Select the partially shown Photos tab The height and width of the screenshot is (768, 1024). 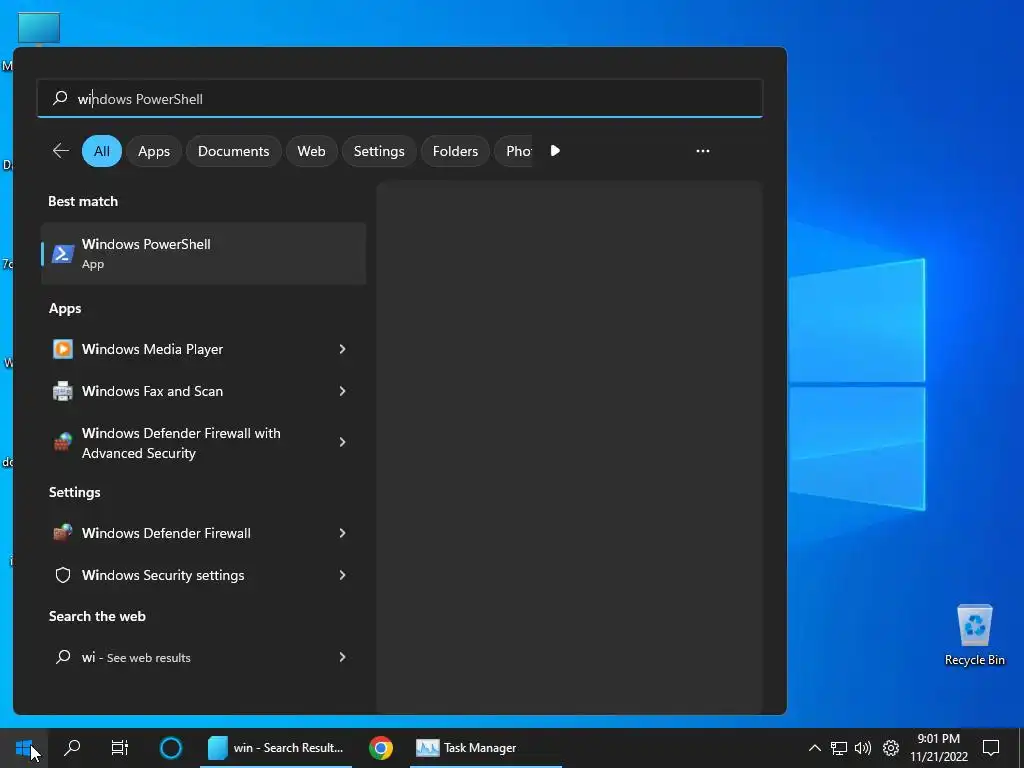click(515, 151)
